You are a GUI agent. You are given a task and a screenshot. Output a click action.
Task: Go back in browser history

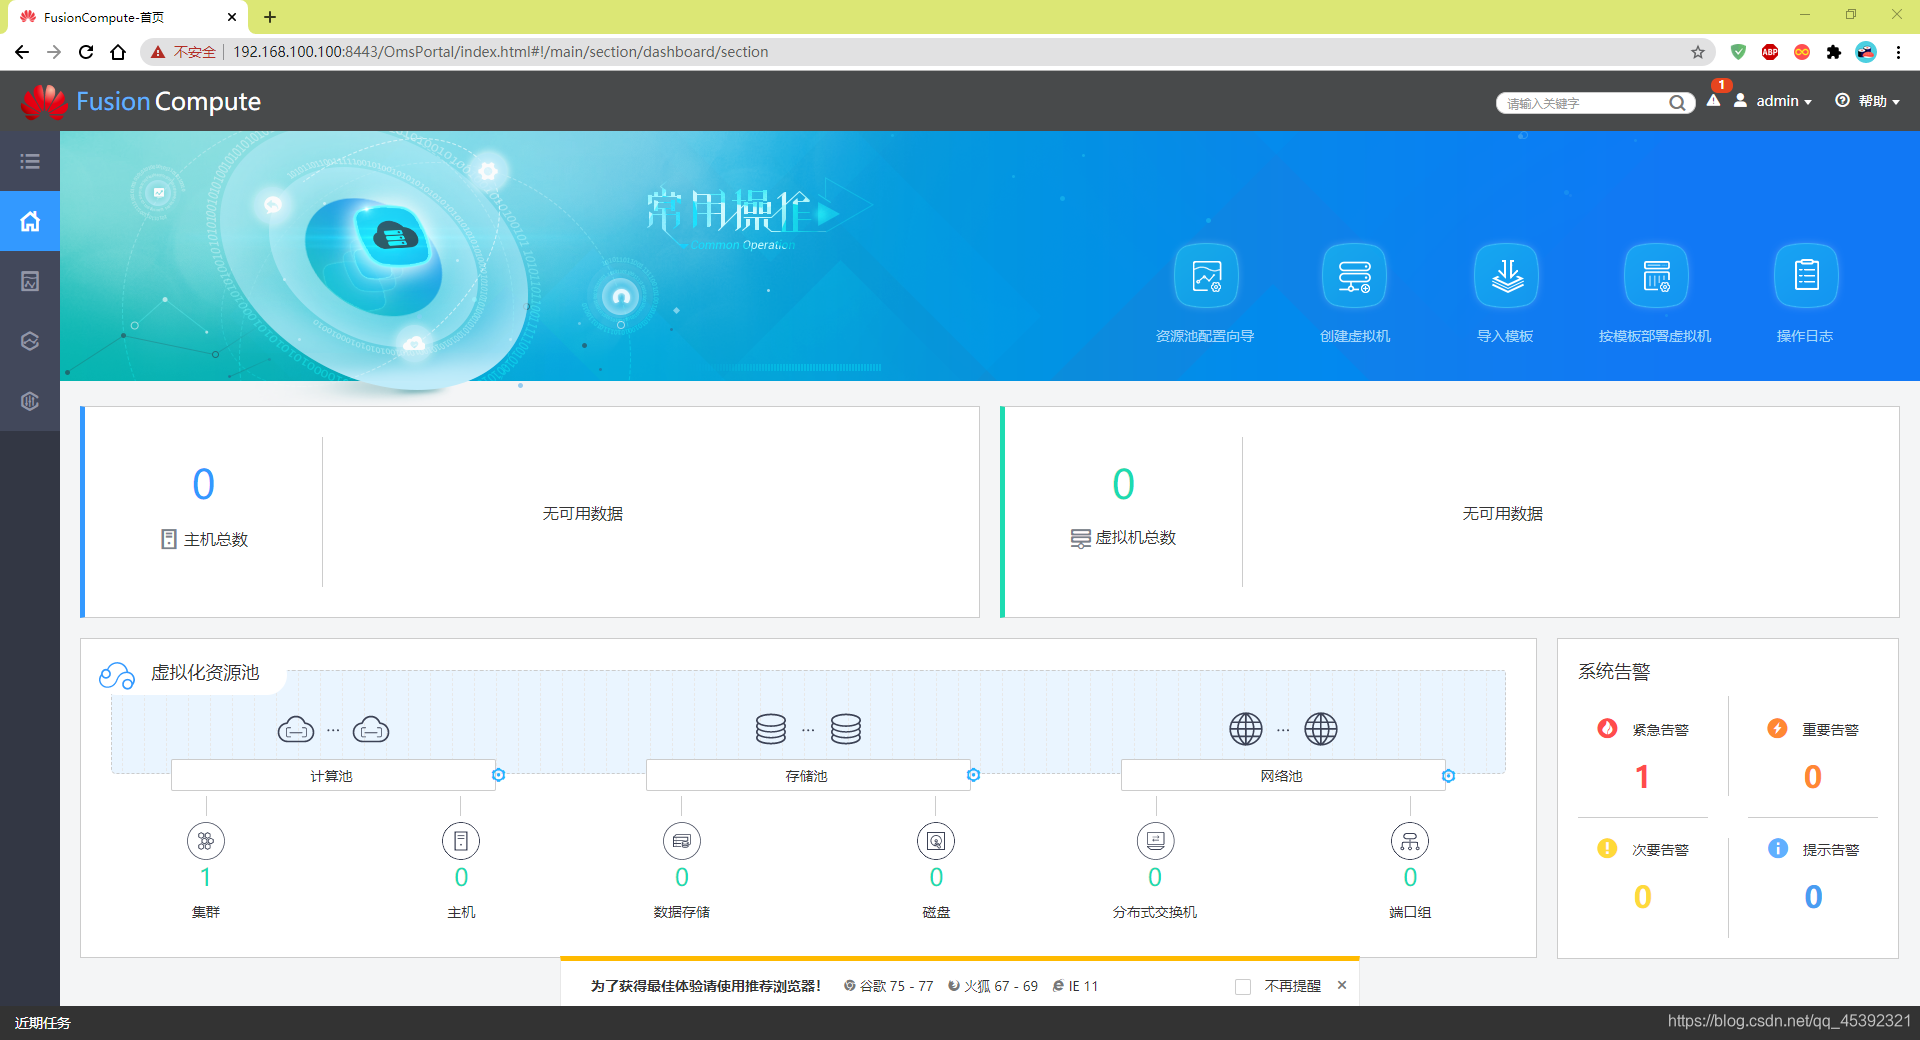(x=22, y=52)
